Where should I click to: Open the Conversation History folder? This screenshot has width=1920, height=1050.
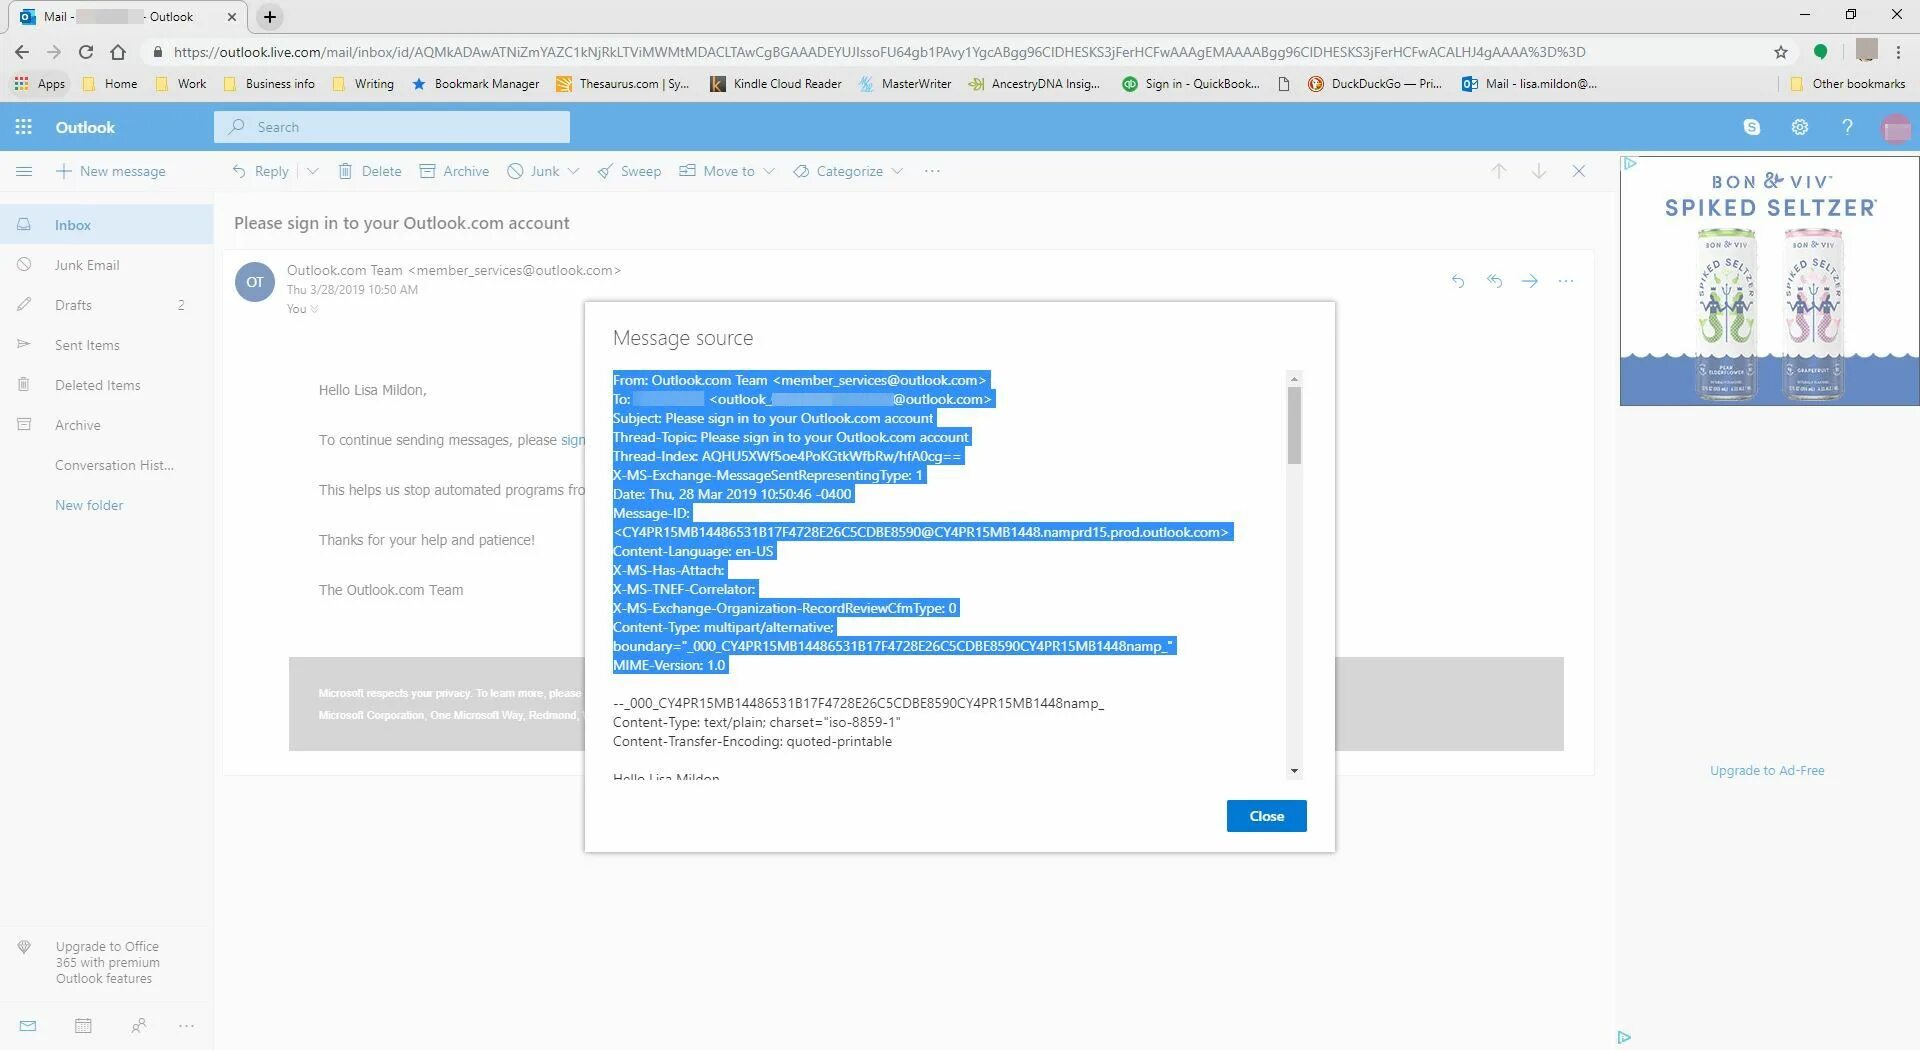[107, 465]
